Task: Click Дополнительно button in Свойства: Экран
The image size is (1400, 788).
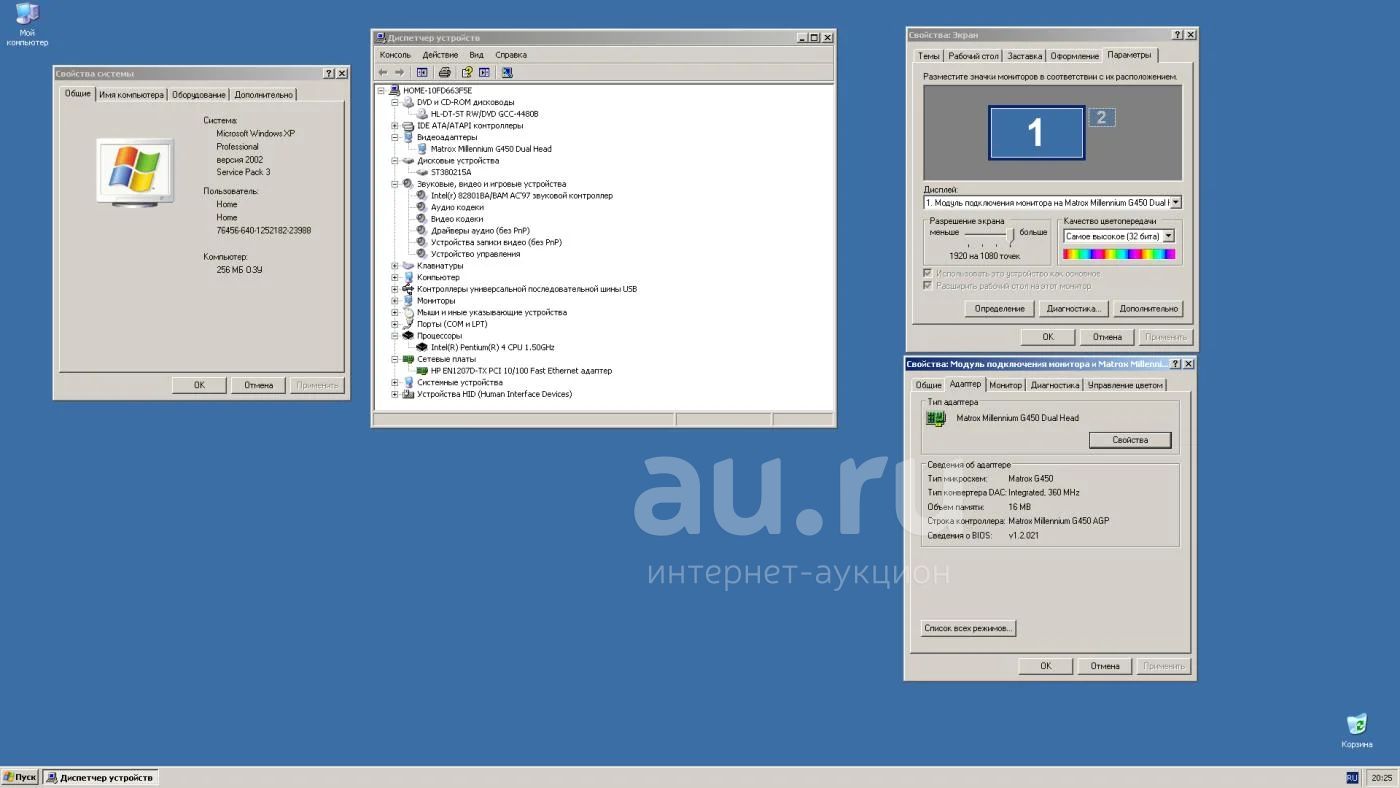Action: (x=1149, y=309)
